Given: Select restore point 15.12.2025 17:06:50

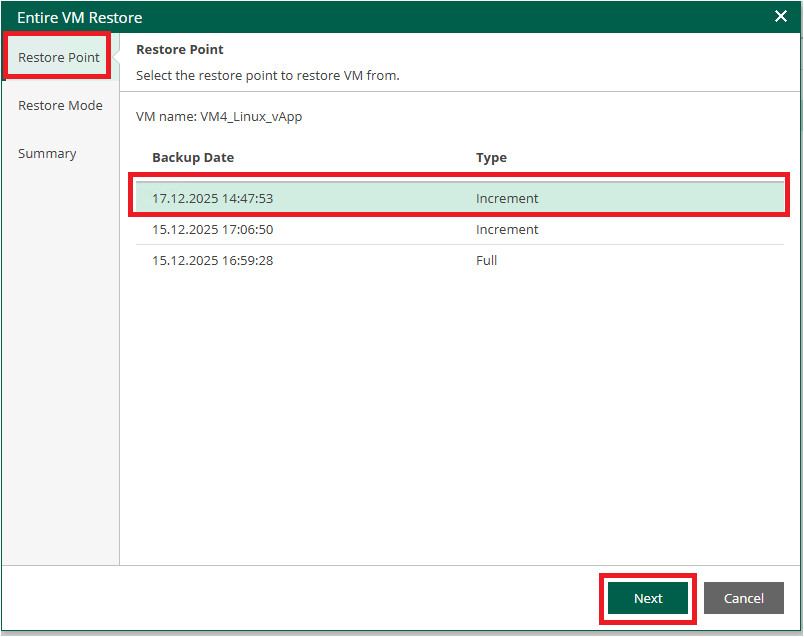Looking at the screenshot, I should 460,229.
